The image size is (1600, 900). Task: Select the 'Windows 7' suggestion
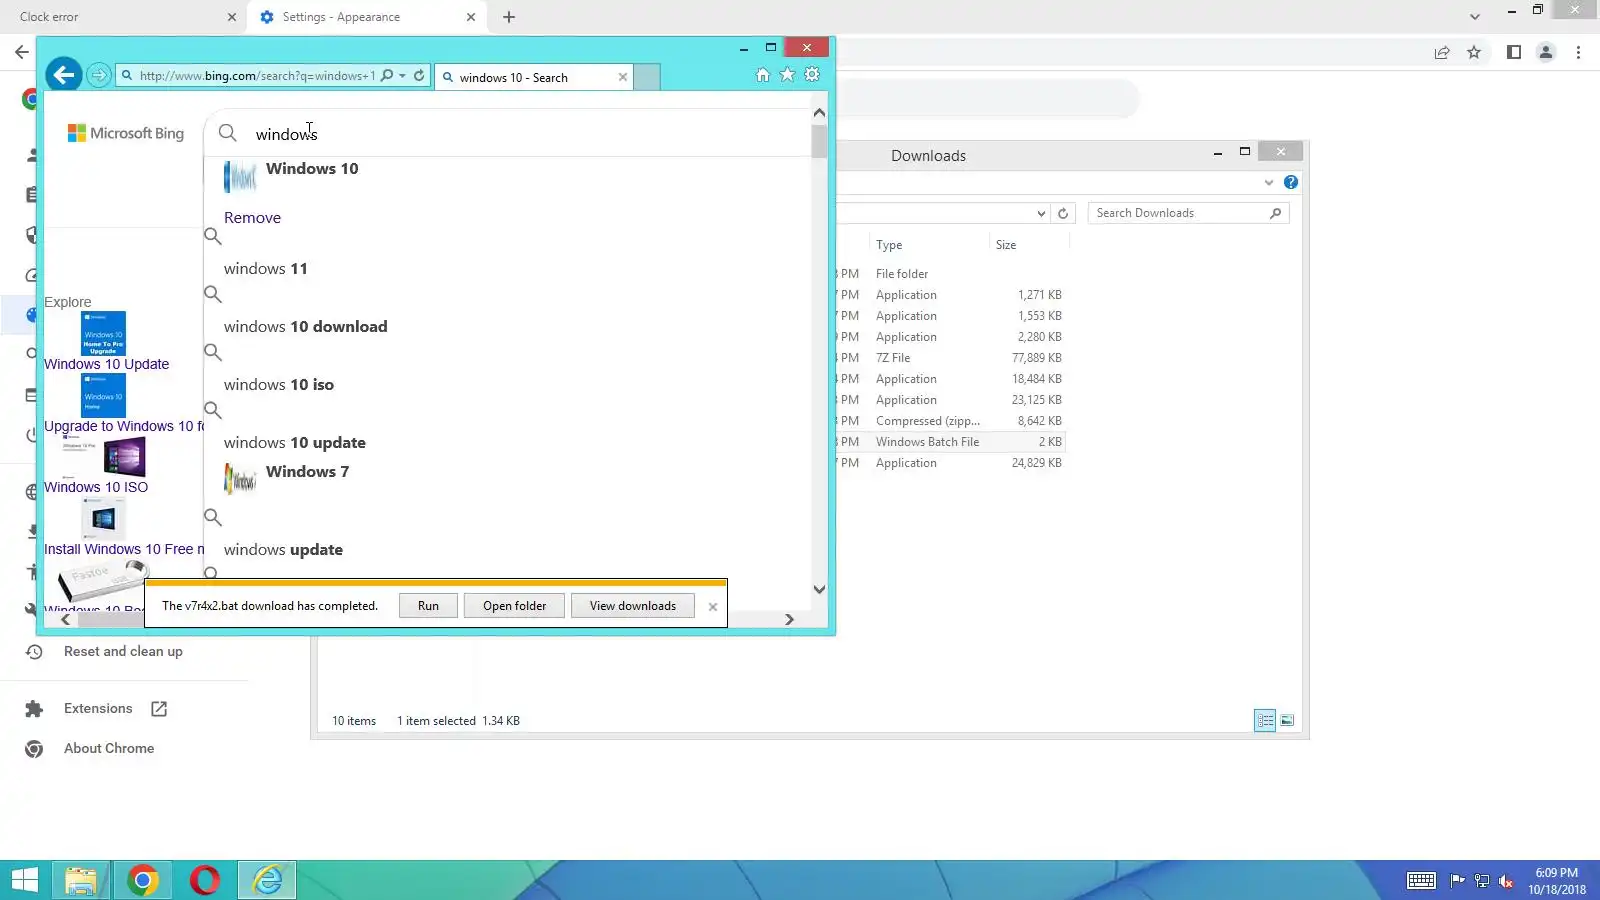coord(307,472)
